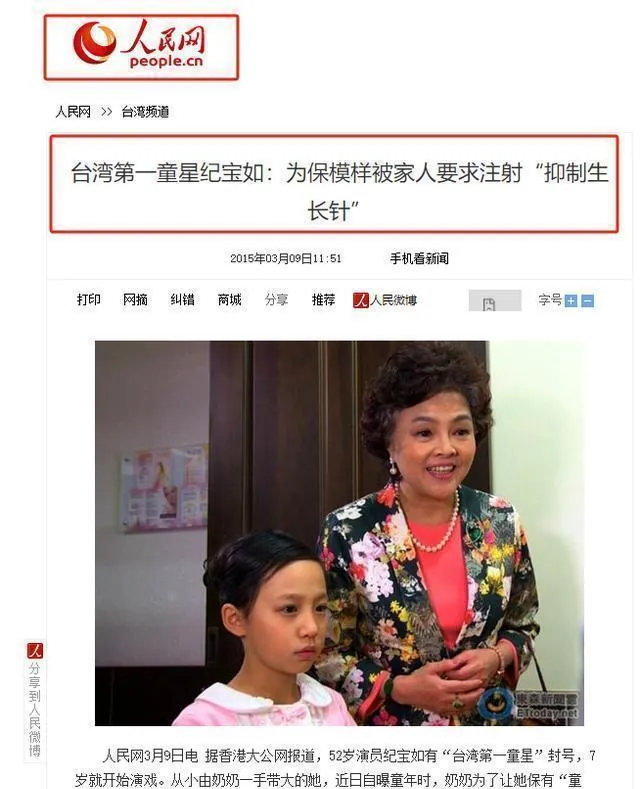This screenshot has width=640, height=789.
Task: Increase font size with plus icon
Action: [571, 301]
